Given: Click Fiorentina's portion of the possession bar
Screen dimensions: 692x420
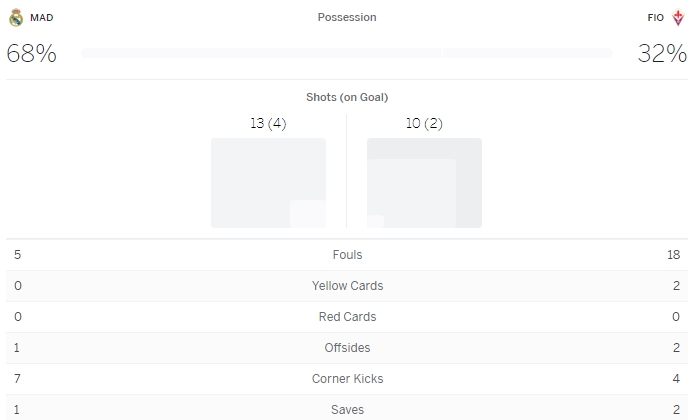Looking at the screenshot, I should [x=527, y=53].
